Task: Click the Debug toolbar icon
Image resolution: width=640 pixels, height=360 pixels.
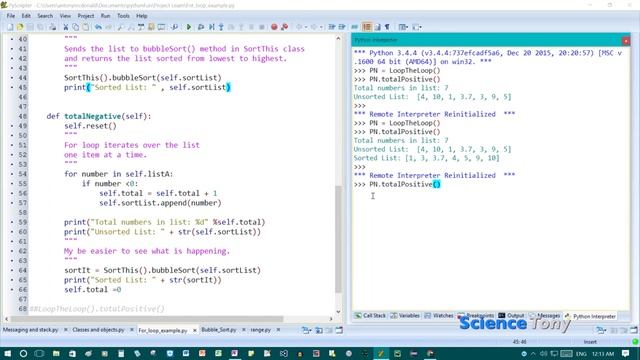Action: pyautogui.click(x=201, y=27)
